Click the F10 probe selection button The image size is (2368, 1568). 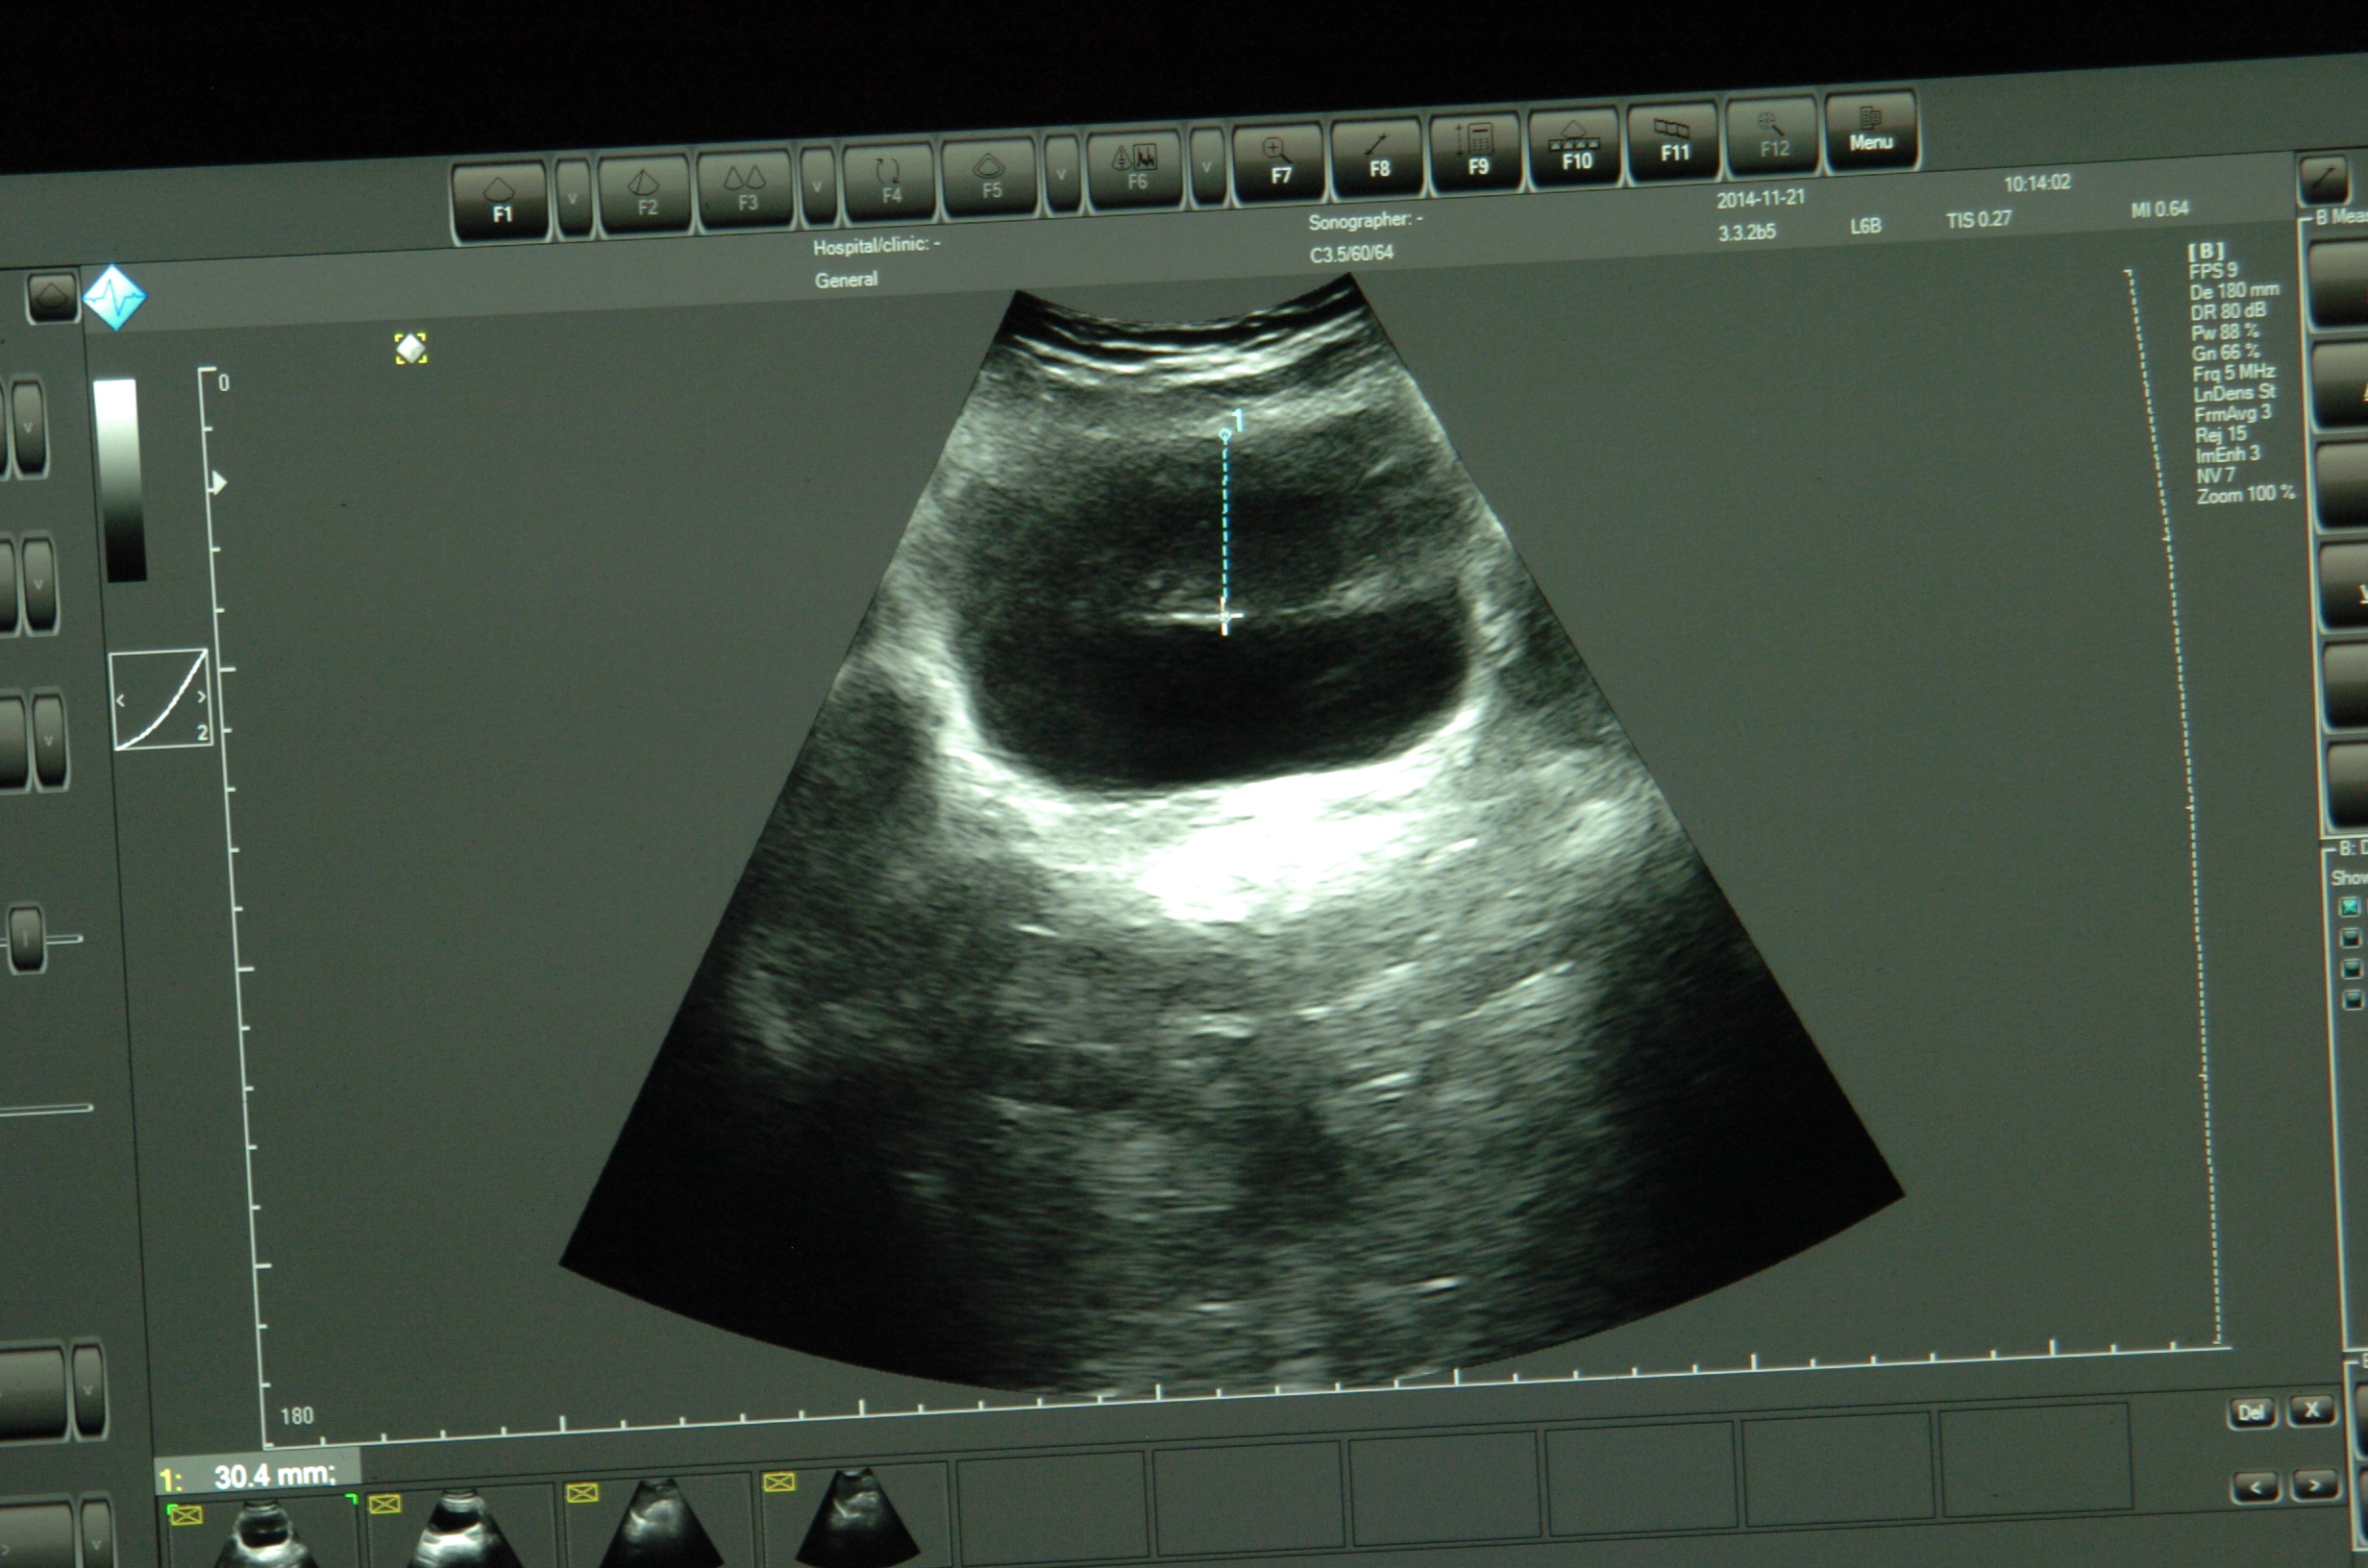point(1575,147)
